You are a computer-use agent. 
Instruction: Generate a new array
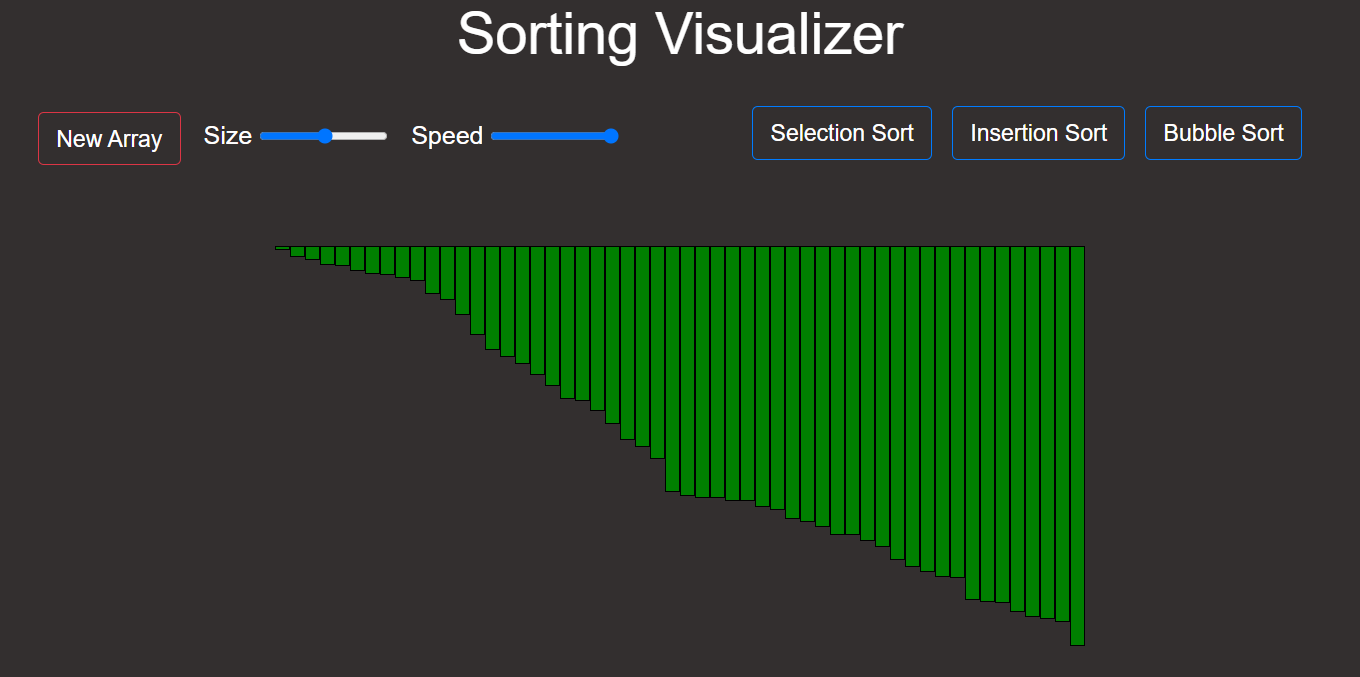pos(108,138)
